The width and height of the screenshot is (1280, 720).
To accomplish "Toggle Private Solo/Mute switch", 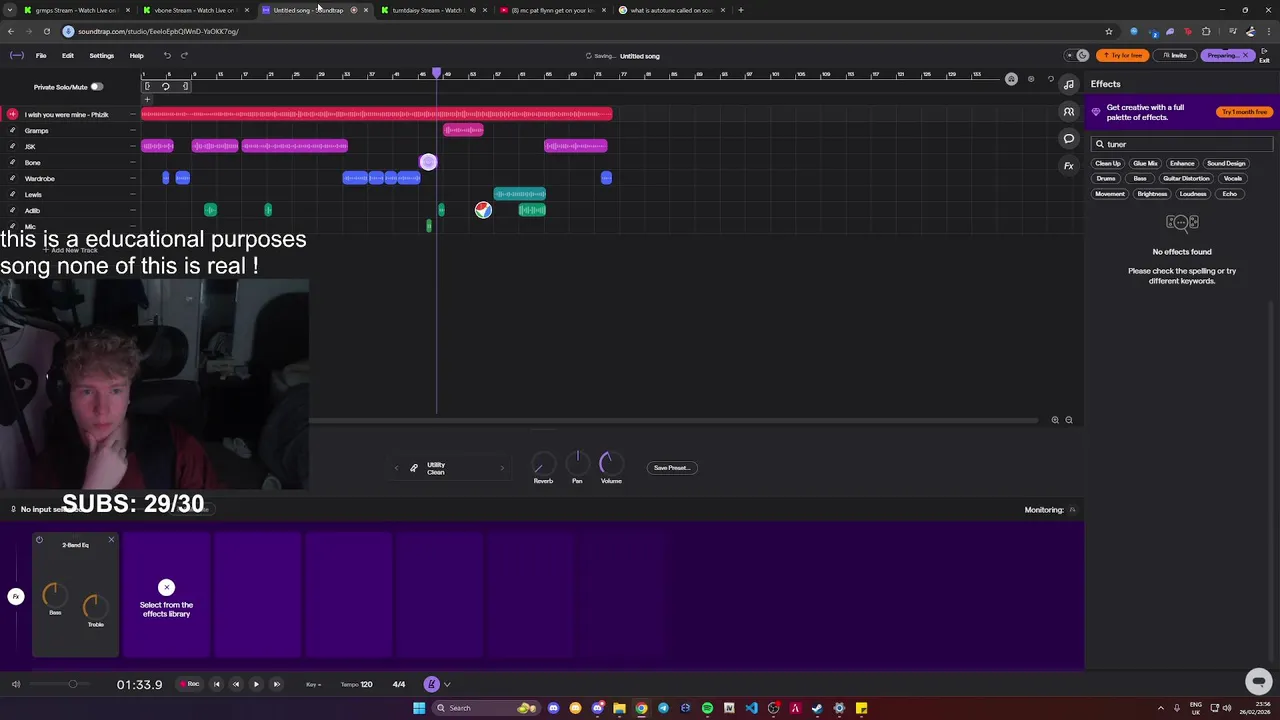I will pos(97,87).
